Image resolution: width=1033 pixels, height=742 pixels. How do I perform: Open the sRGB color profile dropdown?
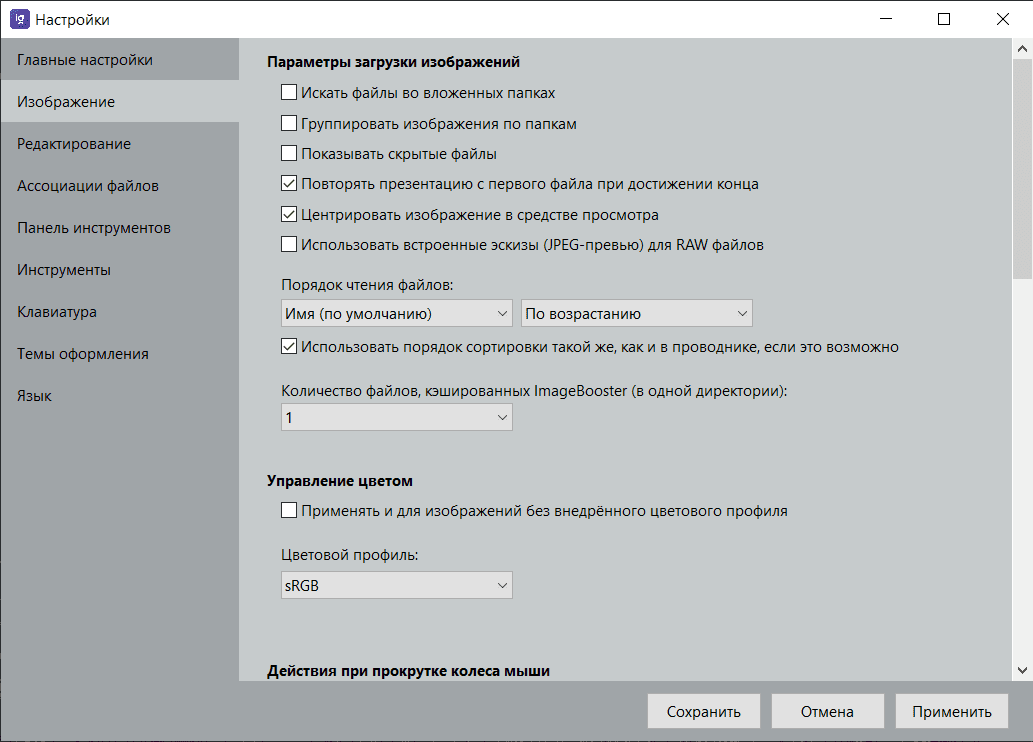coord(397,585)
